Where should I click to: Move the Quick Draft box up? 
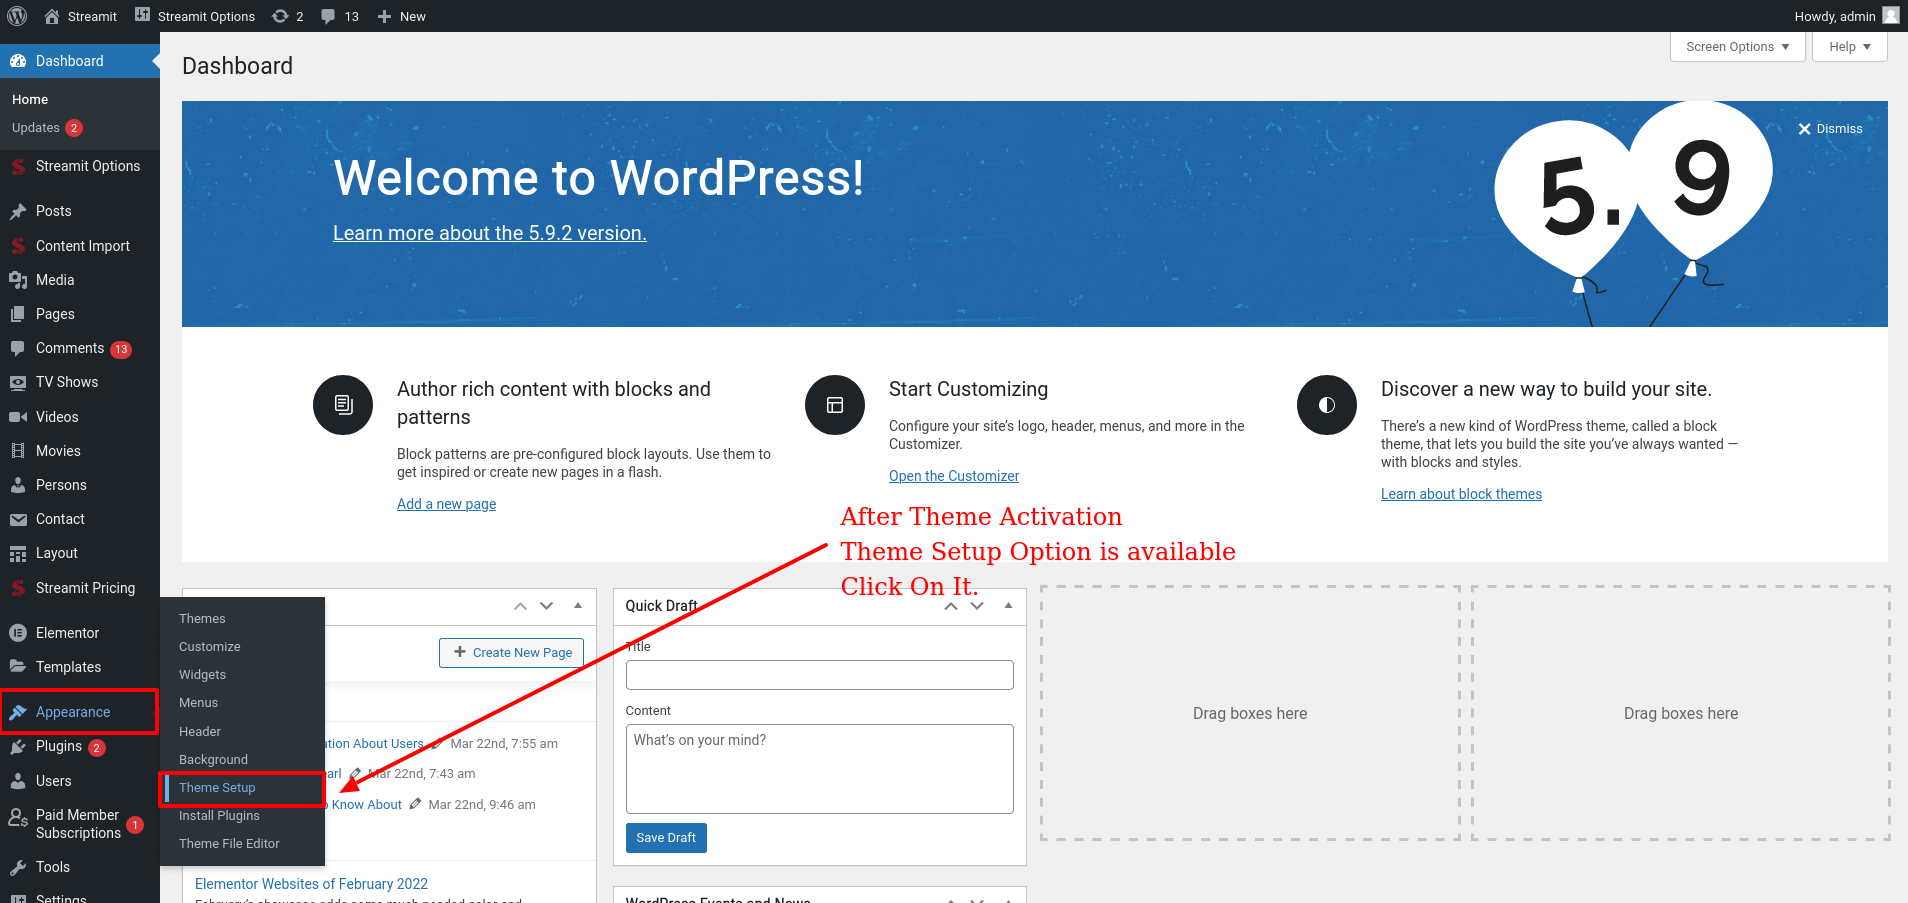pos(951,606)
